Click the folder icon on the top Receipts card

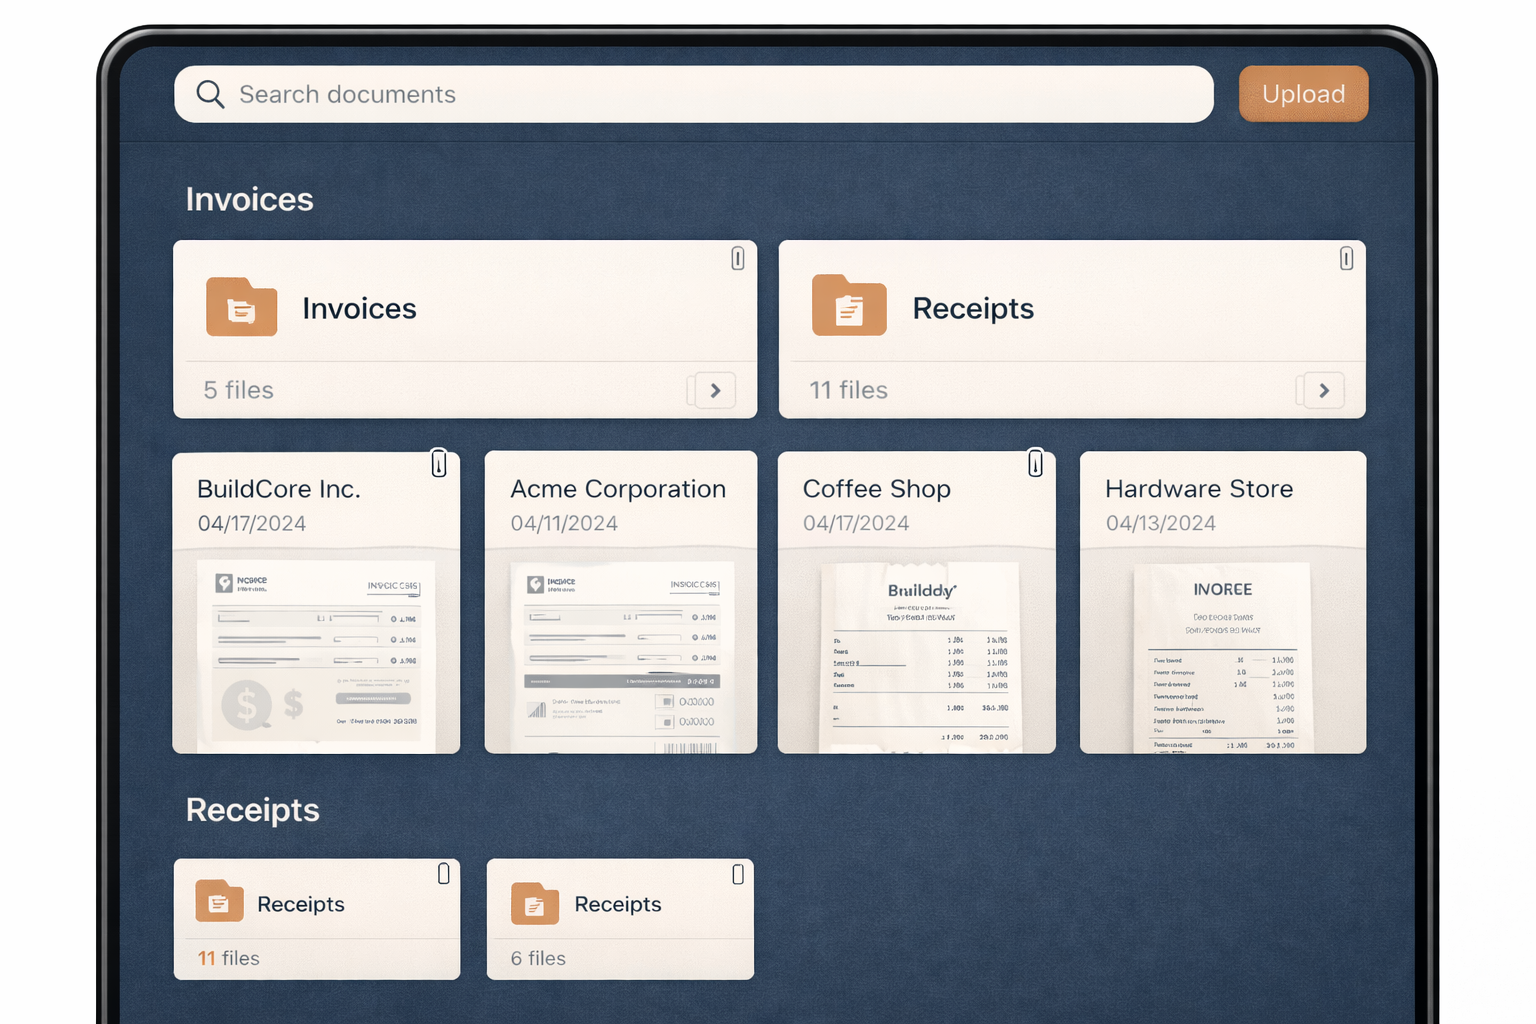tap(849, 307)
